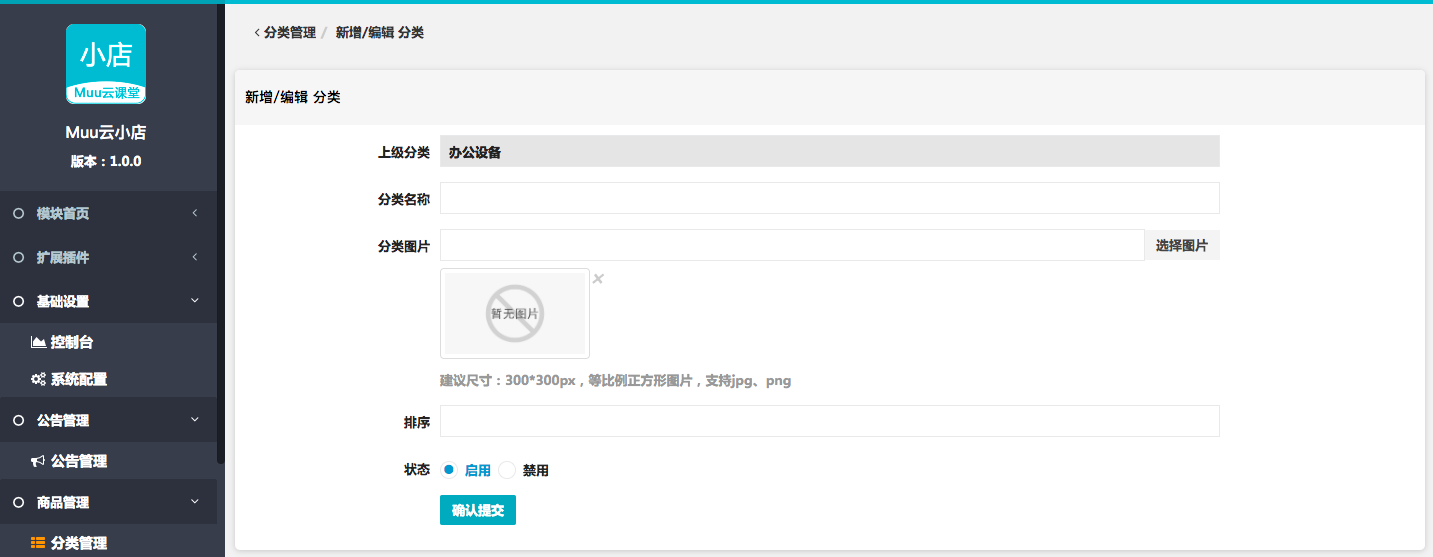Click the 选择图片 button
This screenshot has width=1433, height=557.
click(1182, 245)
